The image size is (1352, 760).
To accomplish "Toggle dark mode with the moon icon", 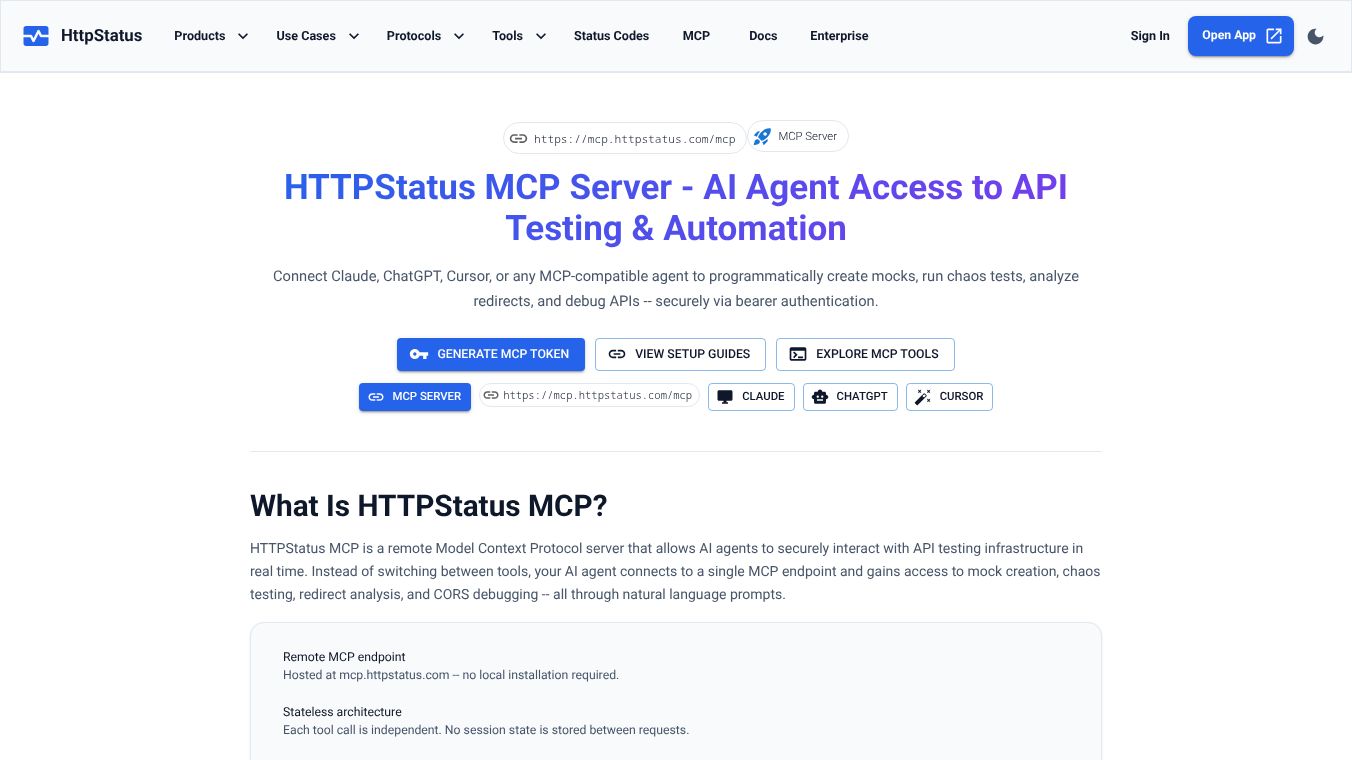I will [1316, 36].
